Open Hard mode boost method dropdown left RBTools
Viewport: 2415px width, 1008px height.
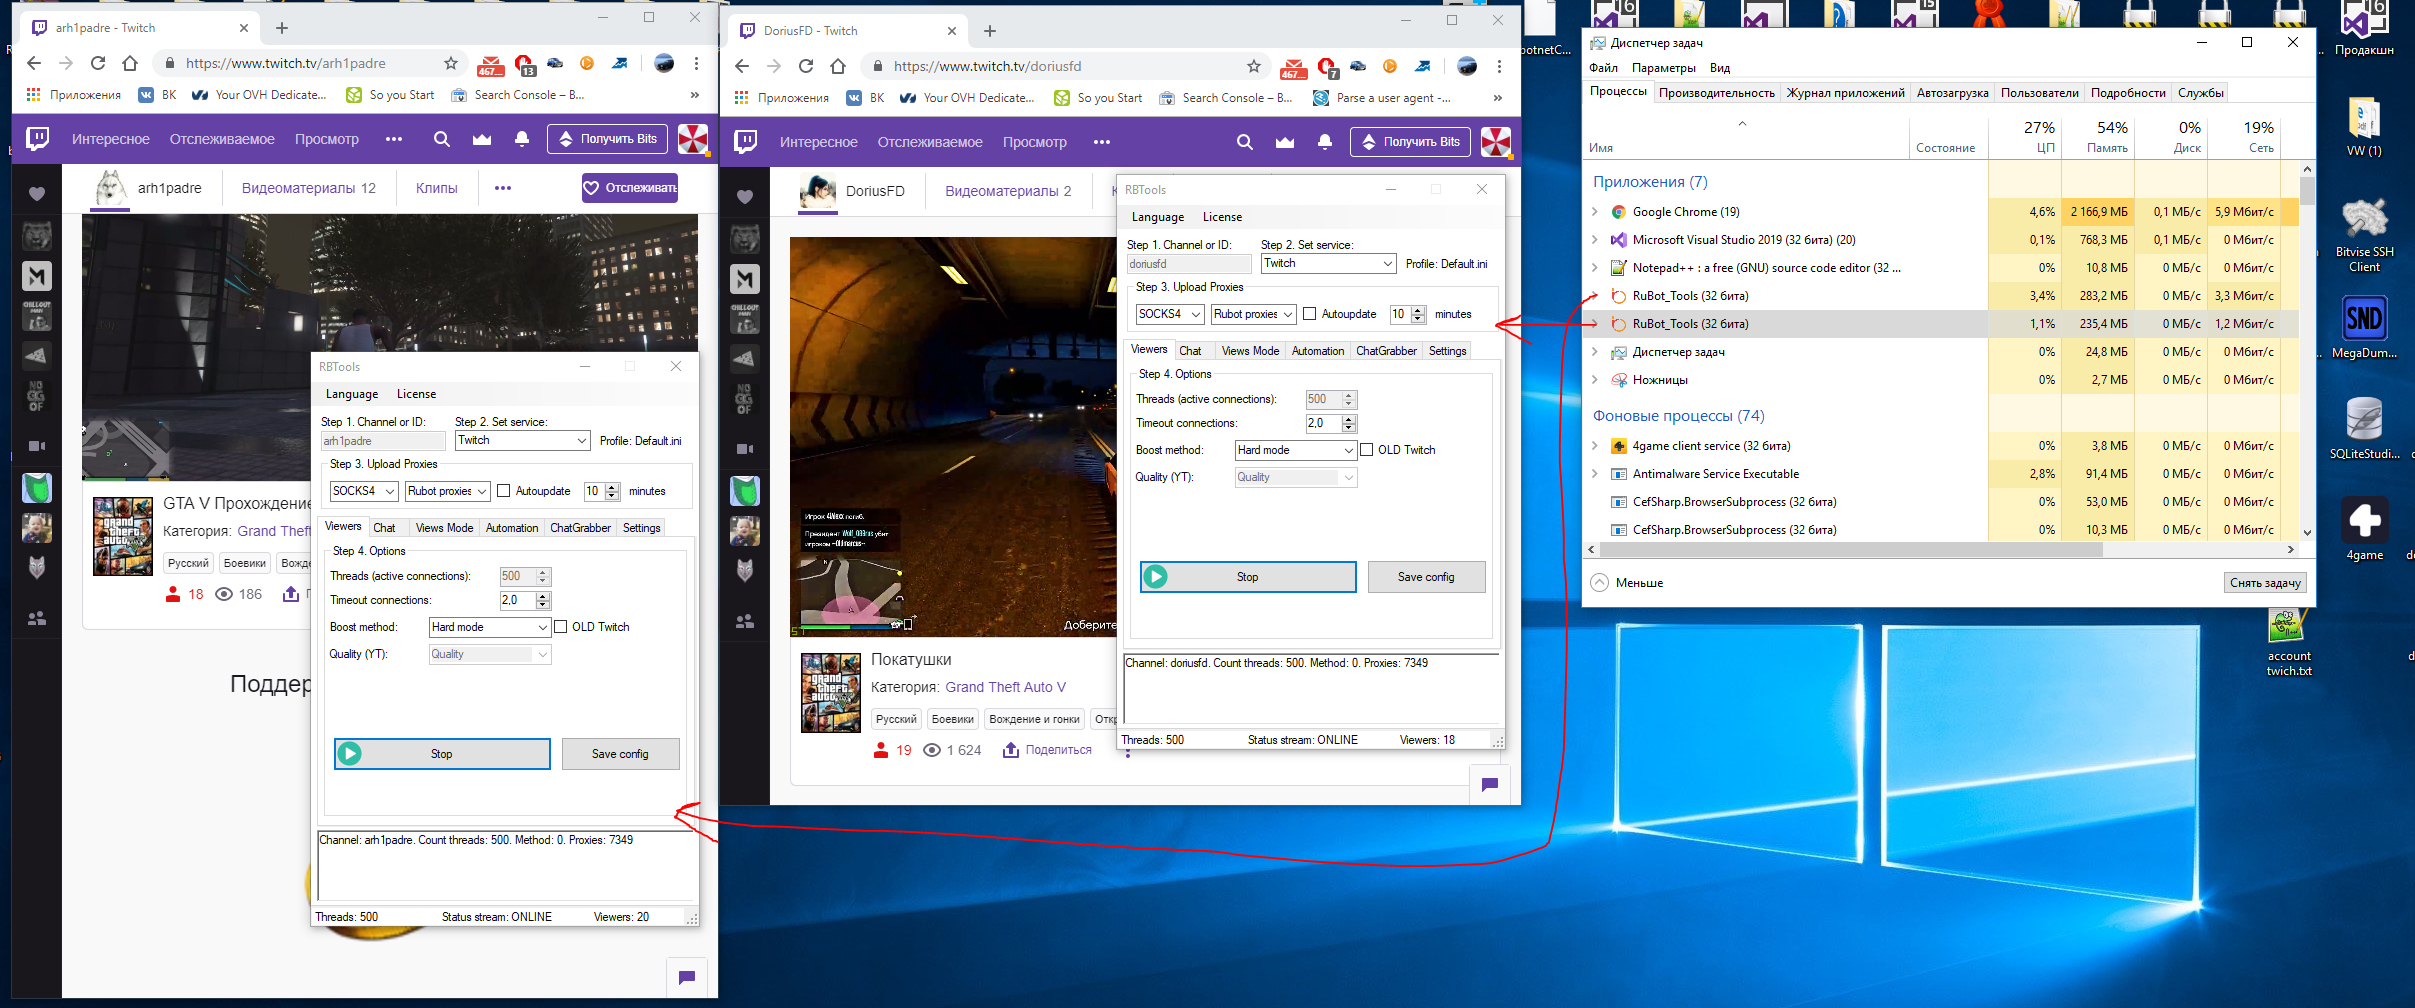point(489,627)
